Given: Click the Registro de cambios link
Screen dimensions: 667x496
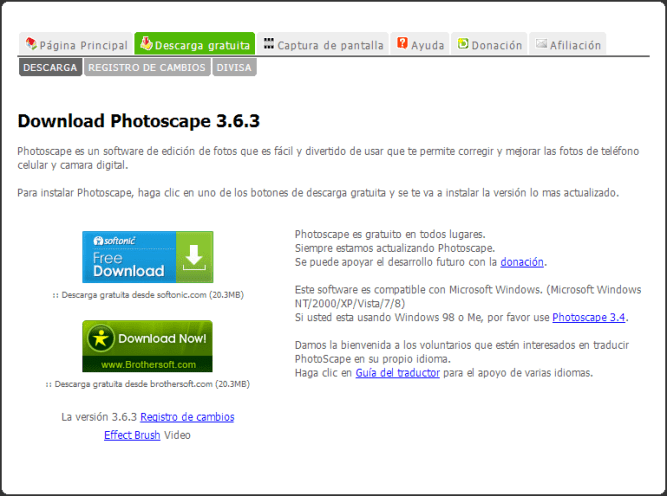Looking at the screenshot, I should pyautogui.click(x=187, y=417).
